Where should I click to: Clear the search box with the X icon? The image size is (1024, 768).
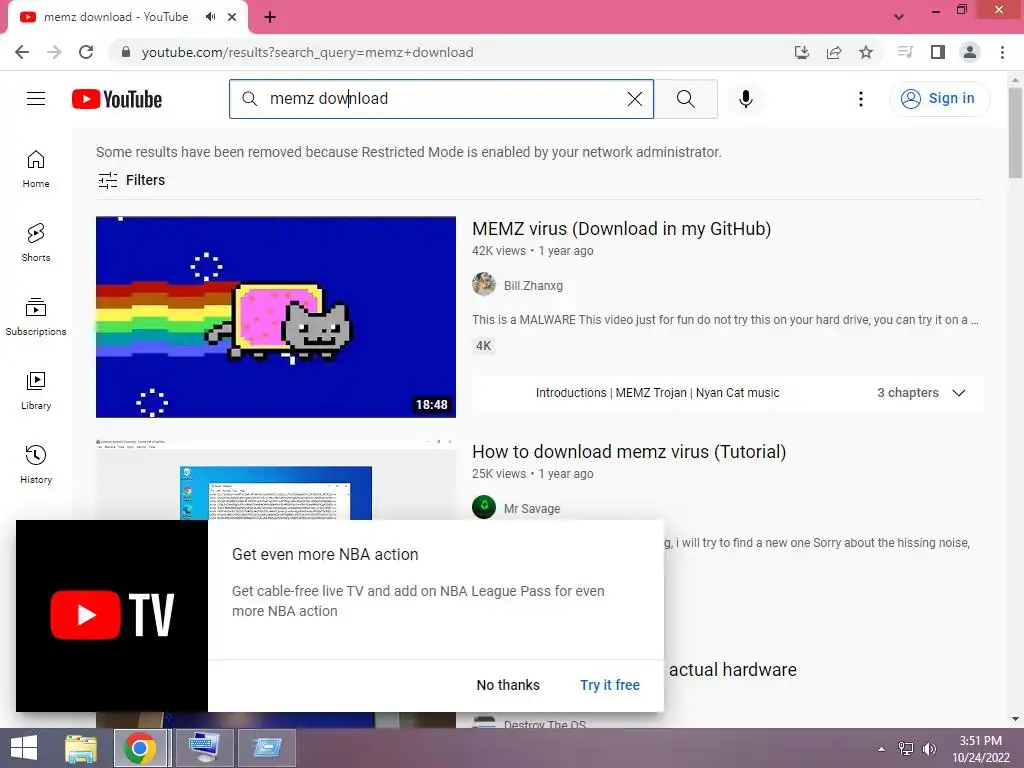(635, 99)
